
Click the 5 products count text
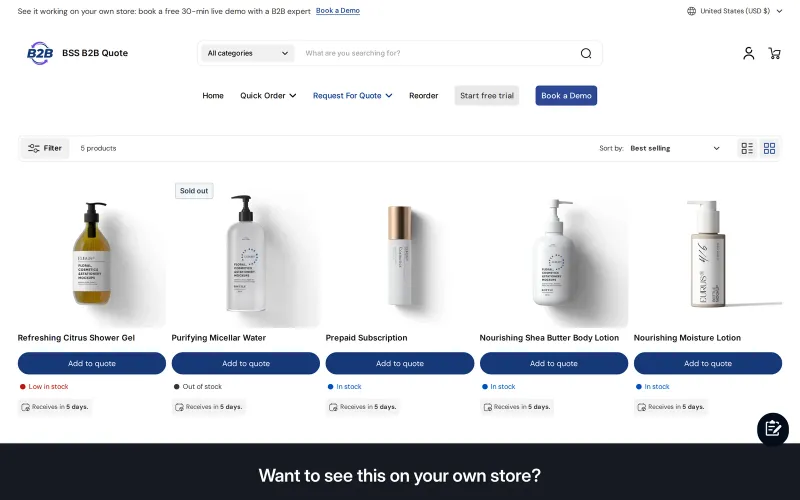[98, 148]
